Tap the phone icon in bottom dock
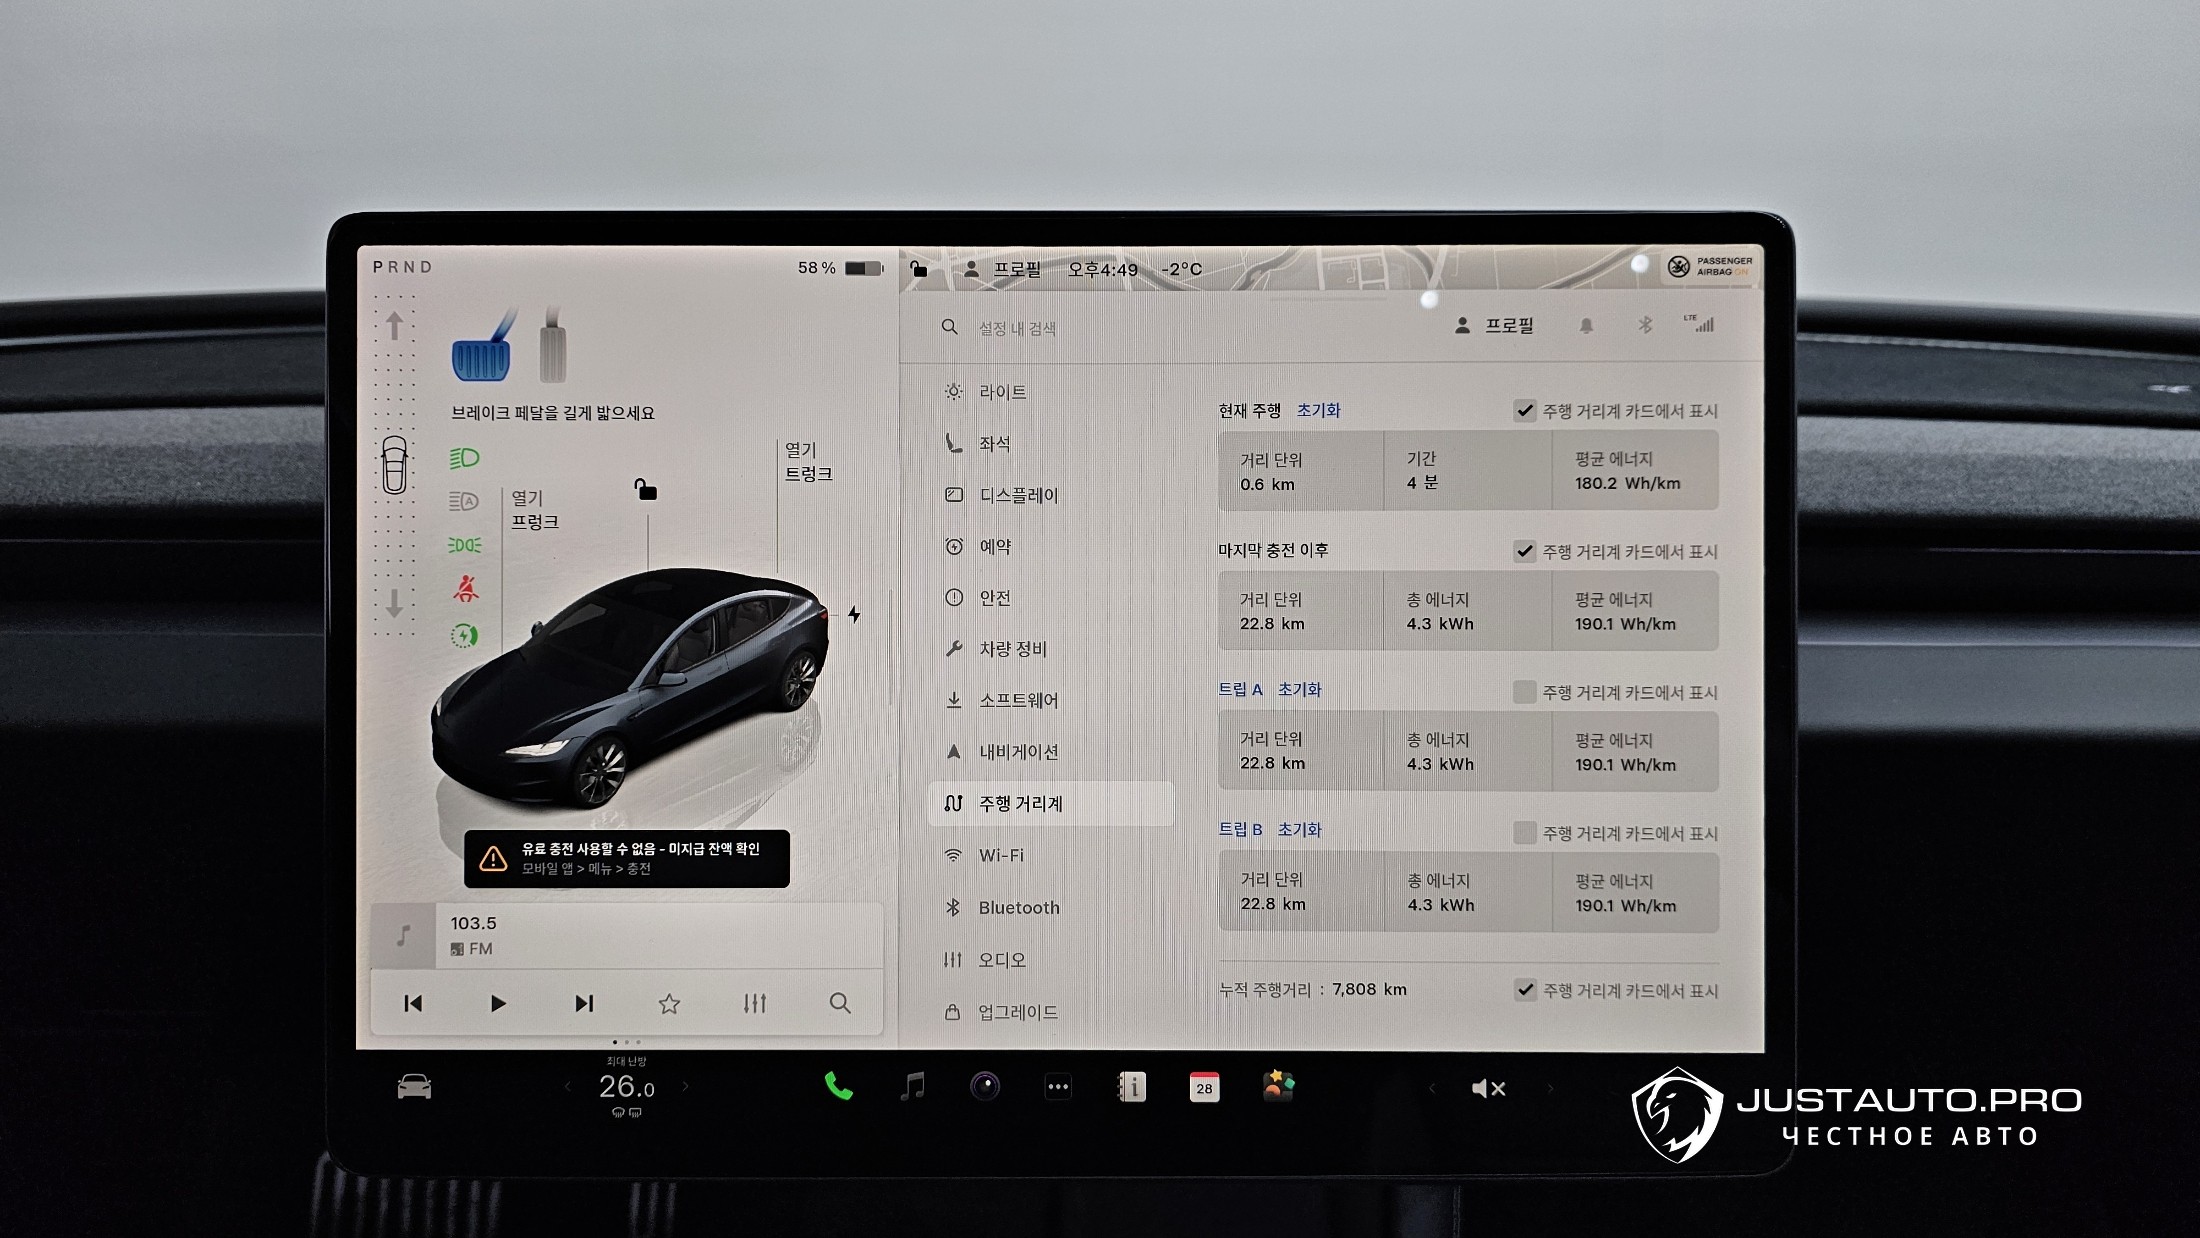Image resolution: width=2200 pixels, height=1238 pixels. point(837,1087)
